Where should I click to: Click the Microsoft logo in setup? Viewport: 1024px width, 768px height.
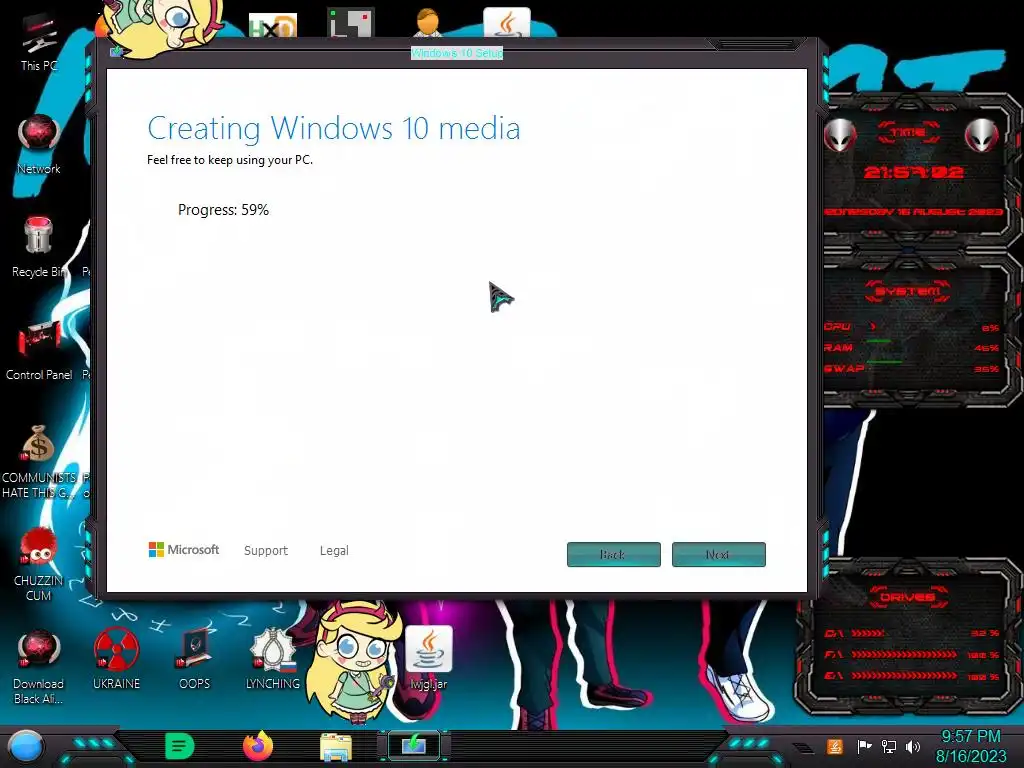pos(184,550)
